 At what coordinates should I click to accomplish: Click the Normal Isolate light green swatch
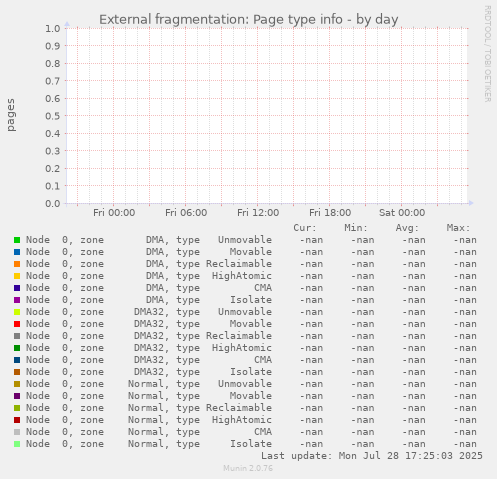(17, 444)
